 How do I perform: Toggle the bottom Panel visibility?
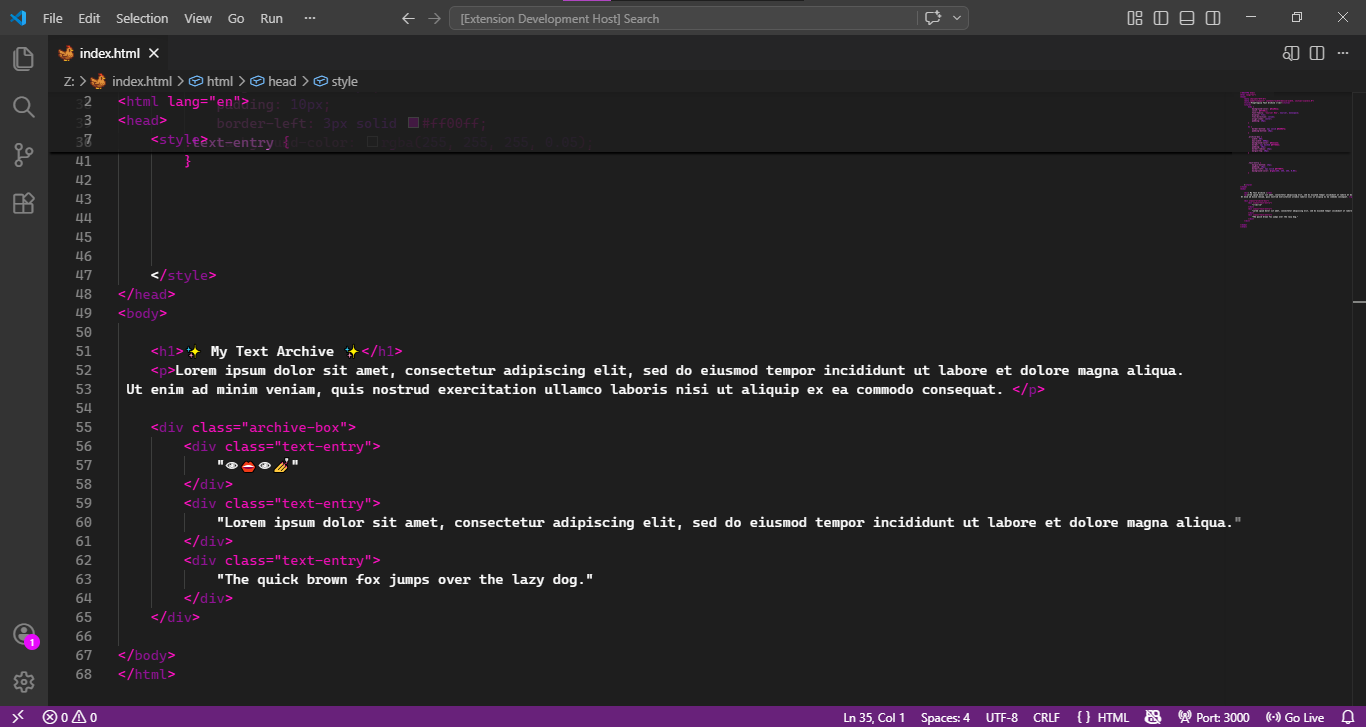[x=1187, y=18]
